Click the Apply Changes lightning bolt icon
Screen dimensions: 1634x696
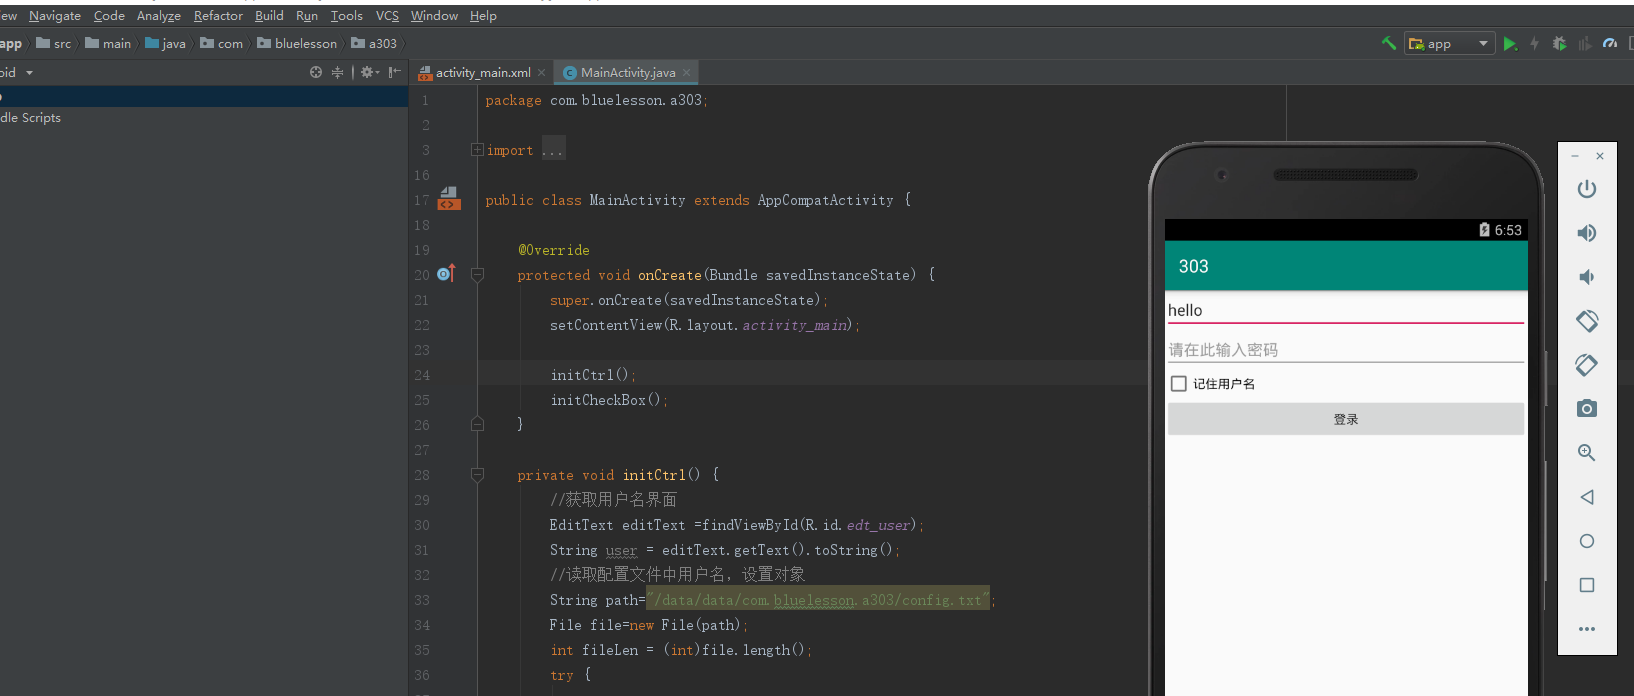pyautogui.click(x=1534, y=44)
